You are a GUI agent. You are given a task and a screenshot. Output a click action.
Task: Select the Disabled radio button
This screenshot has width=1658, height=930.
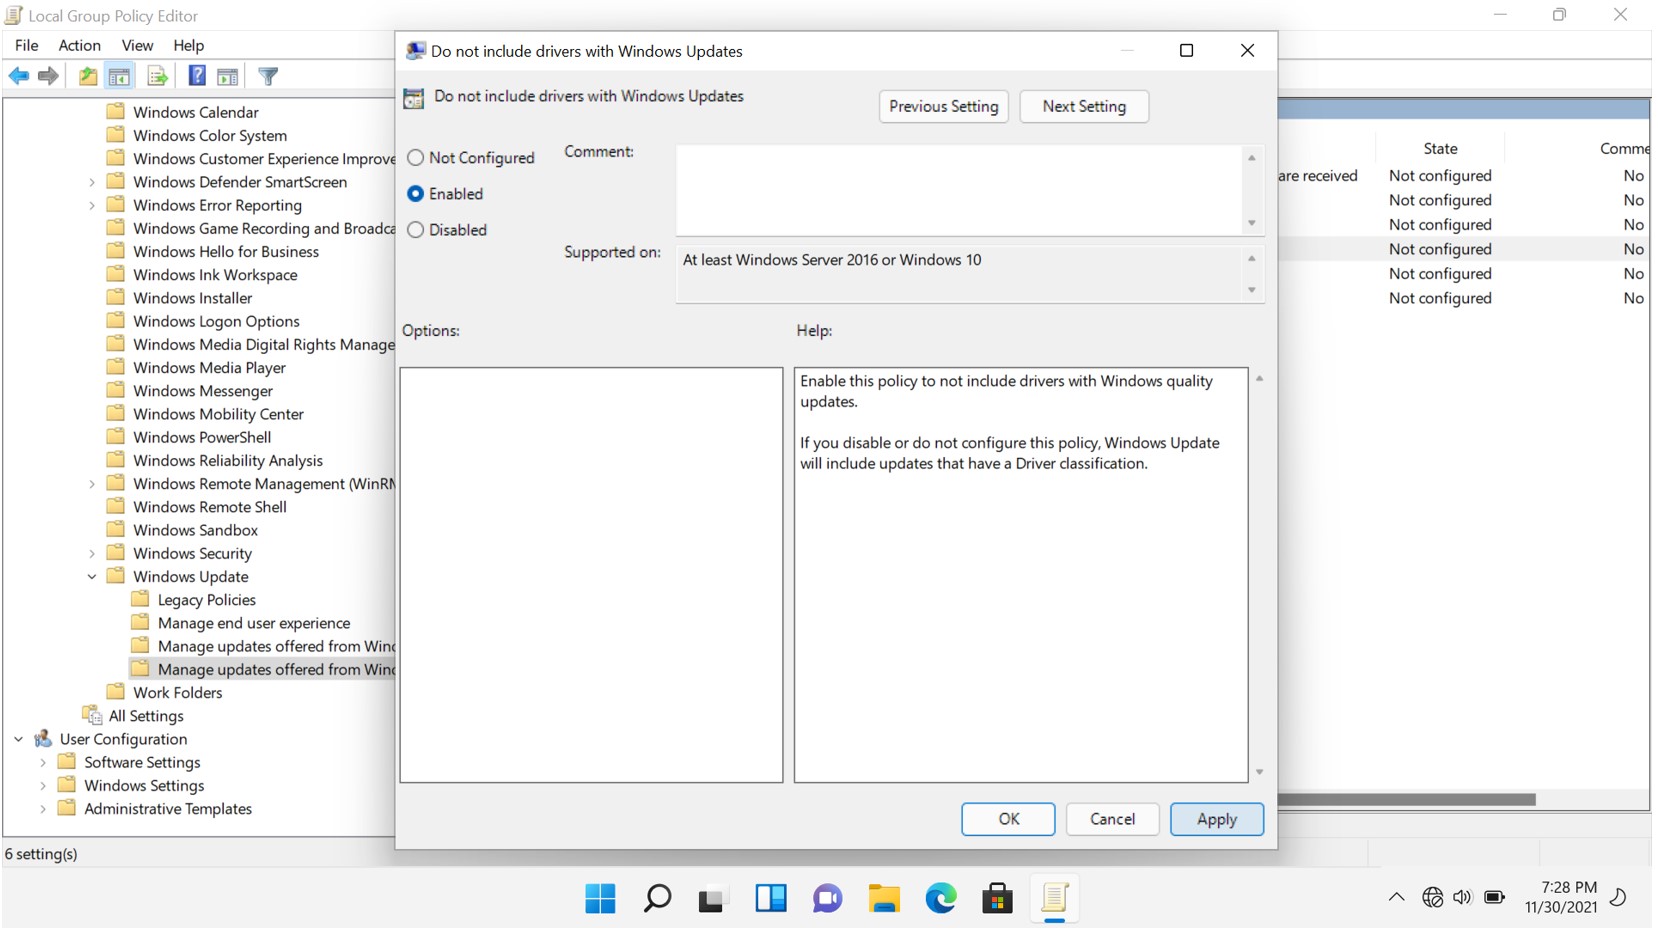[x=416, y=230]
